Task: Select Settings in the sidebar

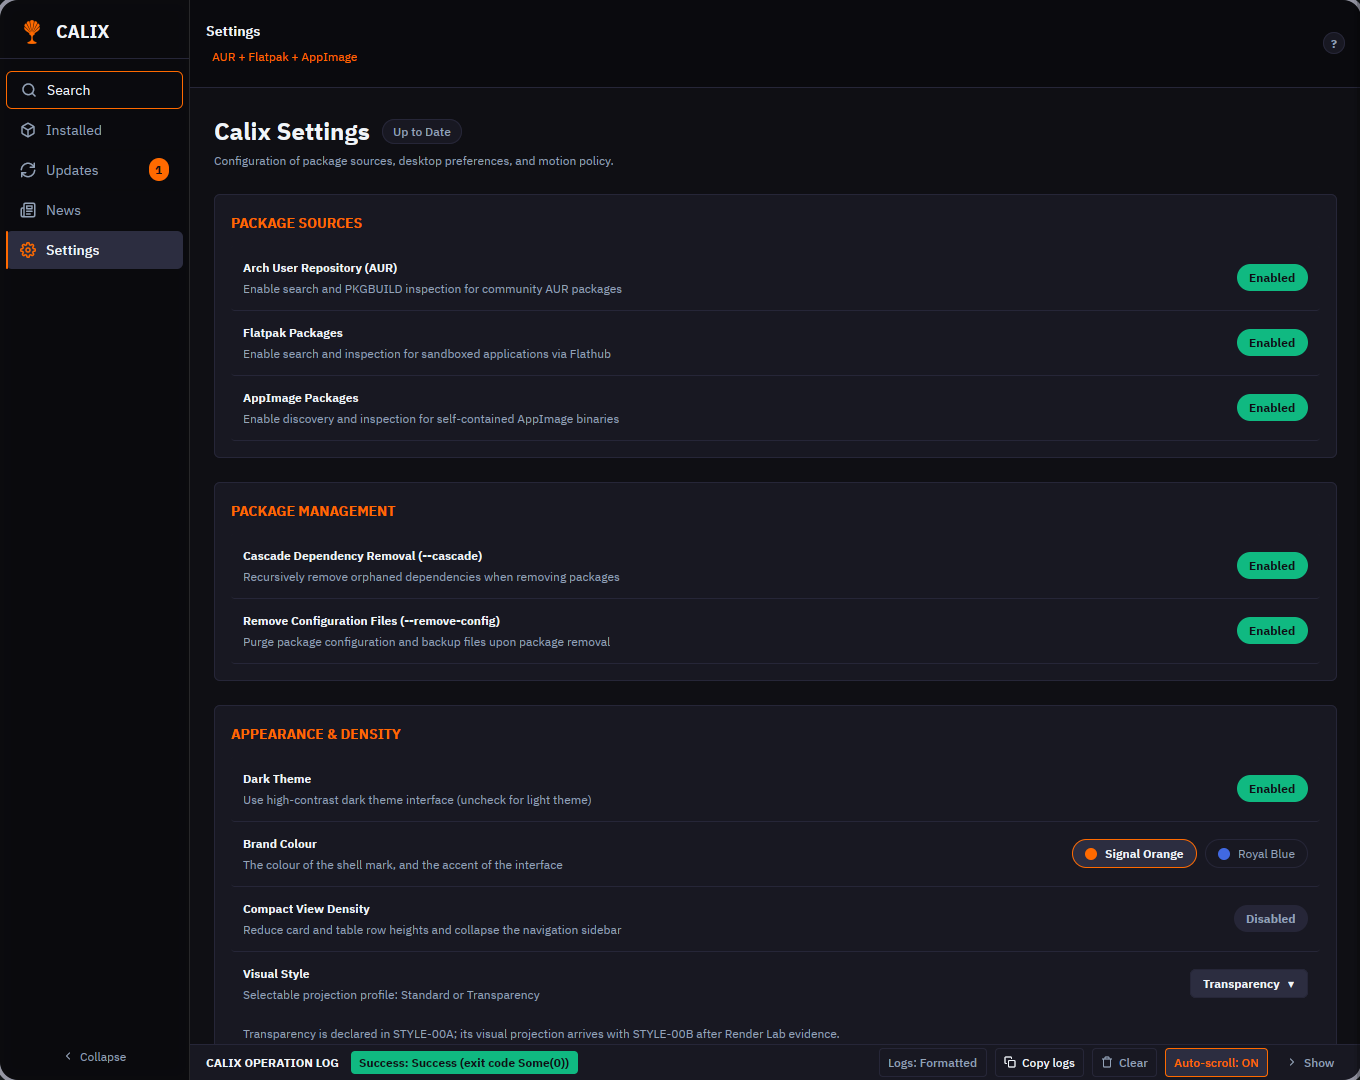Action: click(x=94, y=250)
